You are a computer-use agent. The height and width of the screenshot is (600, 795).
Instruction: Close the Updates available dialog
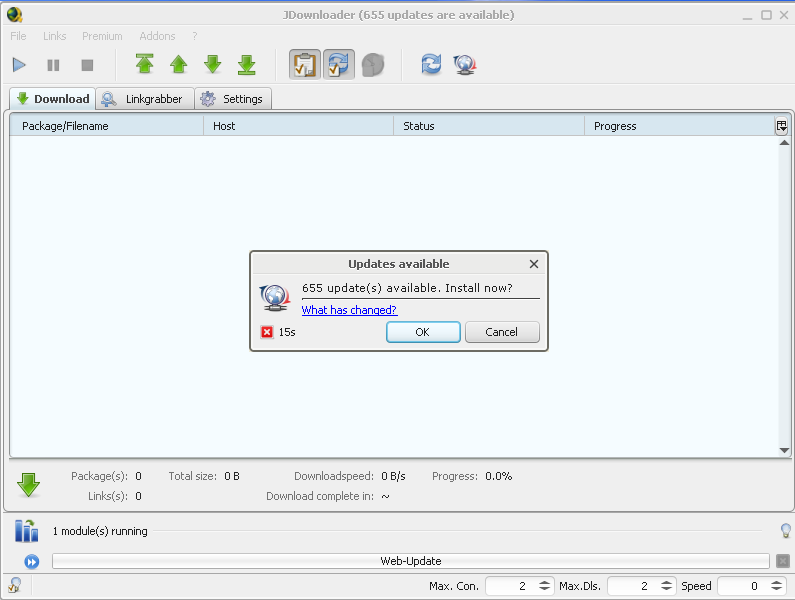click(x=534, y=264)
